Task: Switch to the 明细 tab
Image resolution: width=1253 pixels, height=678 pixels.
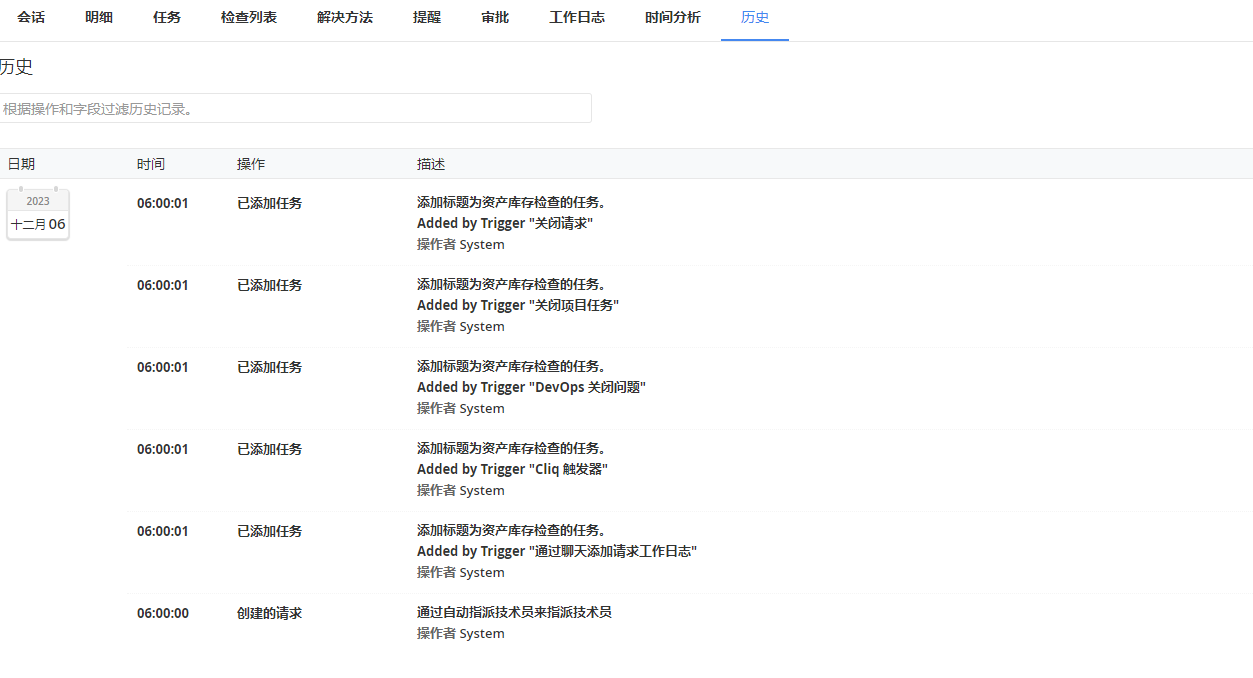Action: click(99, 17)
